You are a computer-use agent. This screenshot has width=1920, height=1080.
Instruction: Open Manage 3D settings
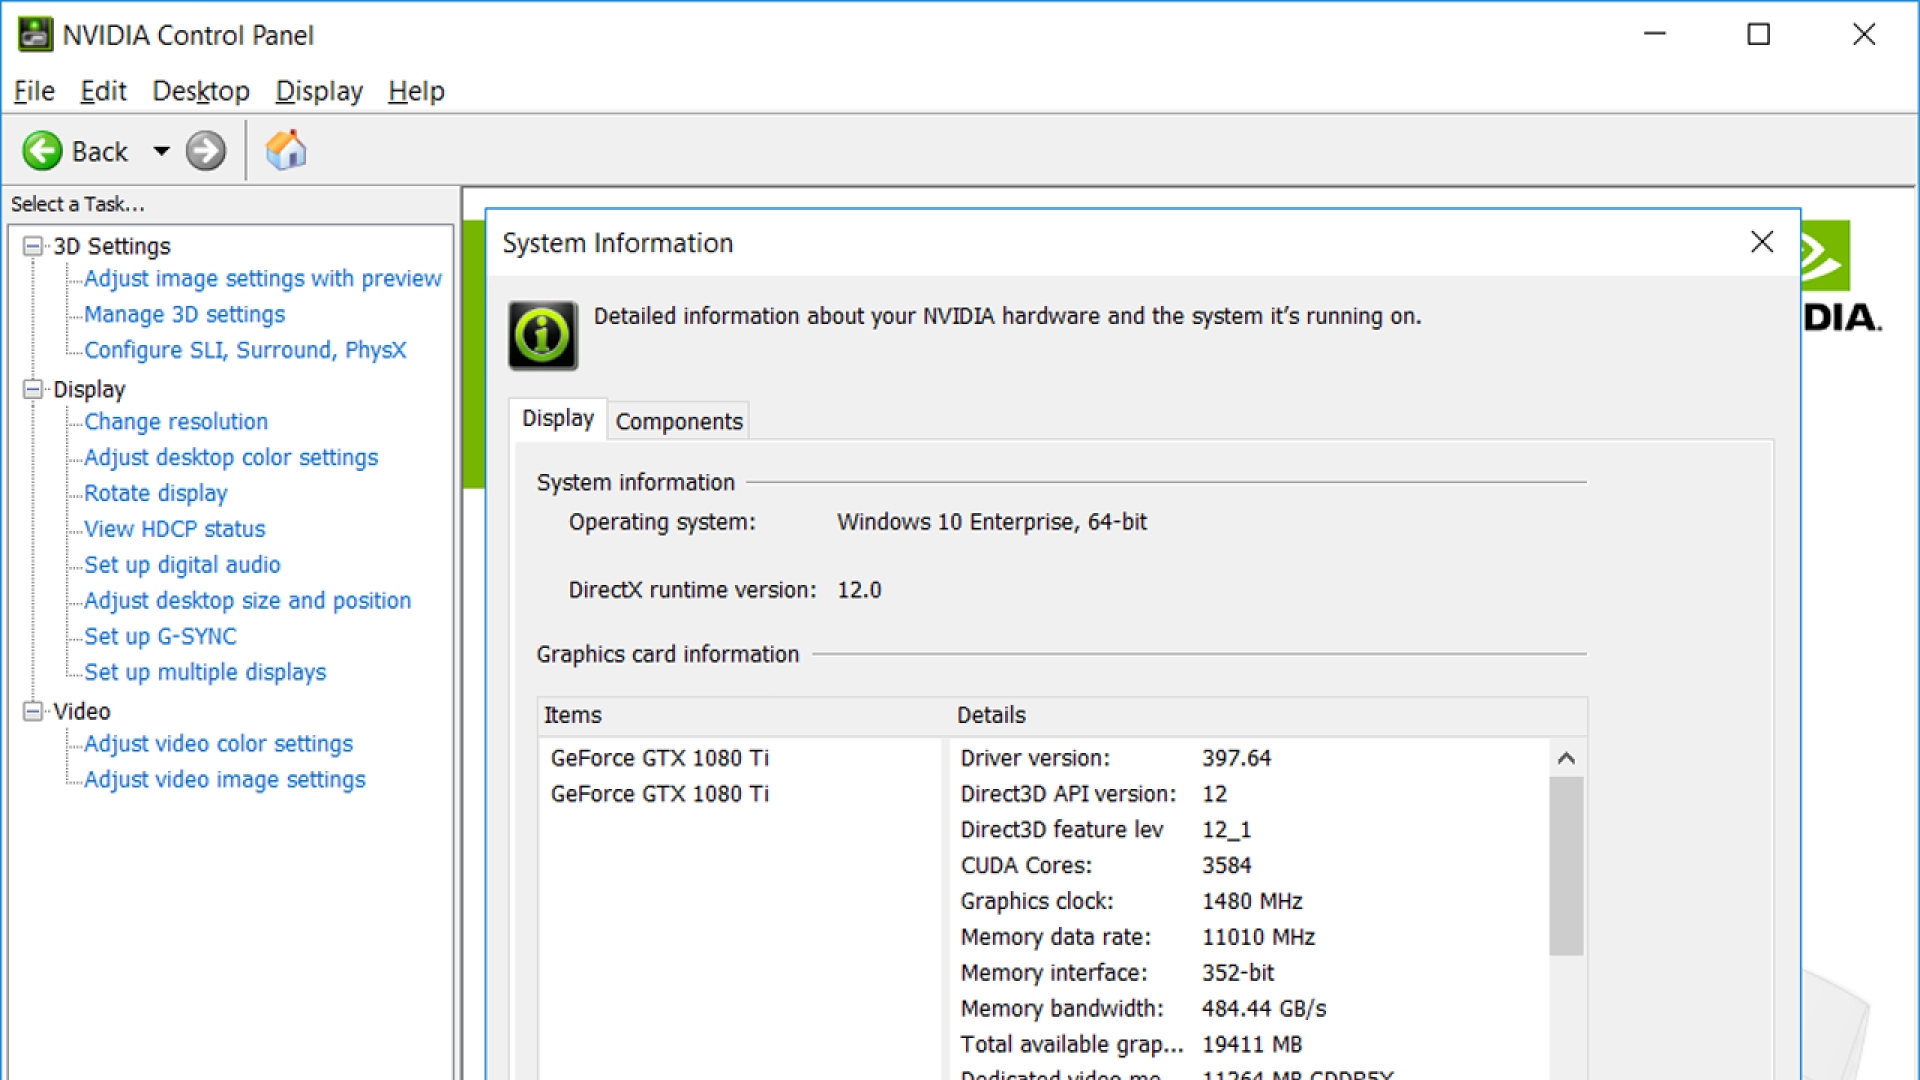point(185,314)
